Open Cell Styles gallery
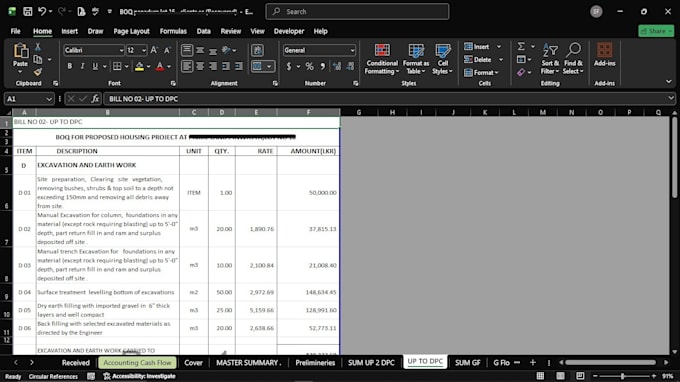 pos(442,59)
